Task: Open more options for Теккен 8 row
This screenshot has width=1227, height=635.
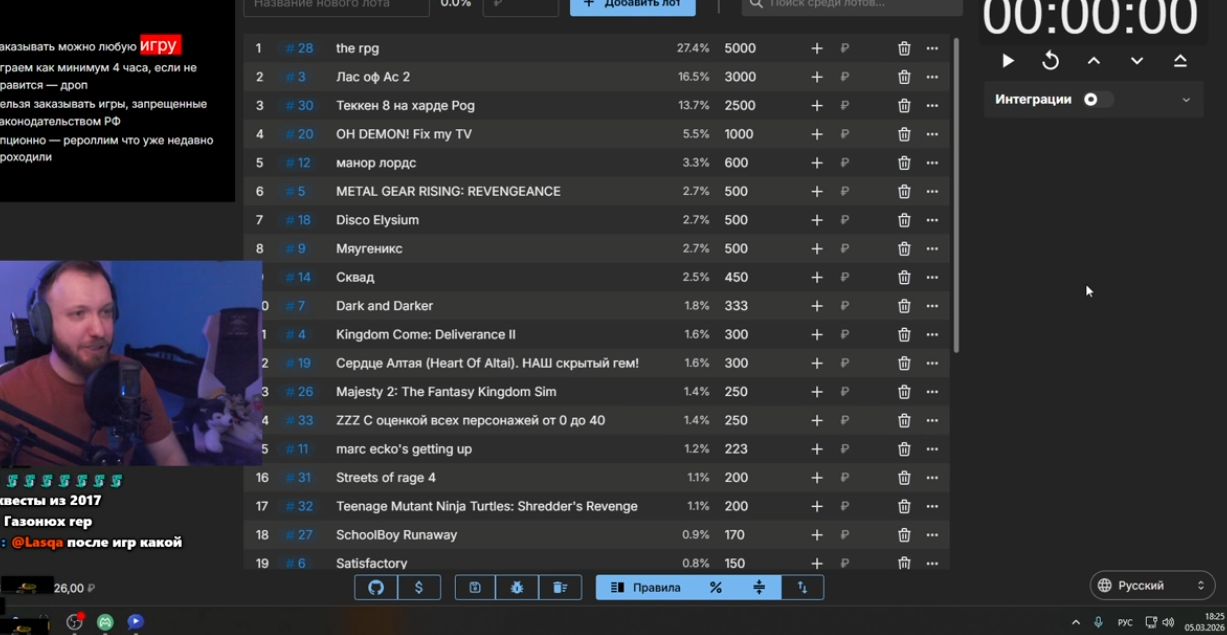Action: 932,105
